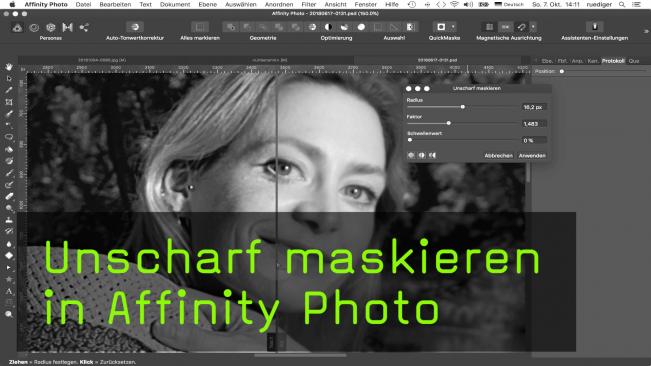651x366 pixels.
Task: Click the horizontal canvas scrollbar
Action: [x=300, y=355]
